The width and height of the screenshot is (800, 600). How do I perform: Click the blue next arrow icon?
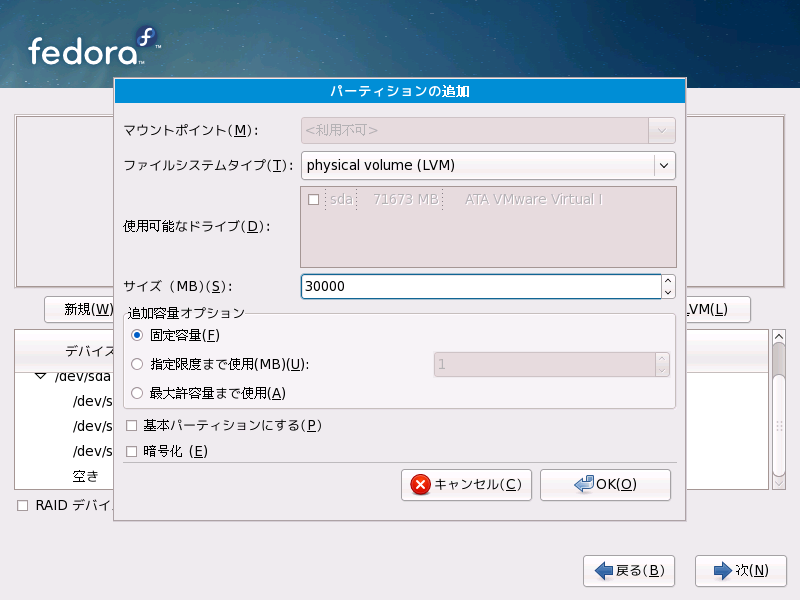[x=722, y=570]
